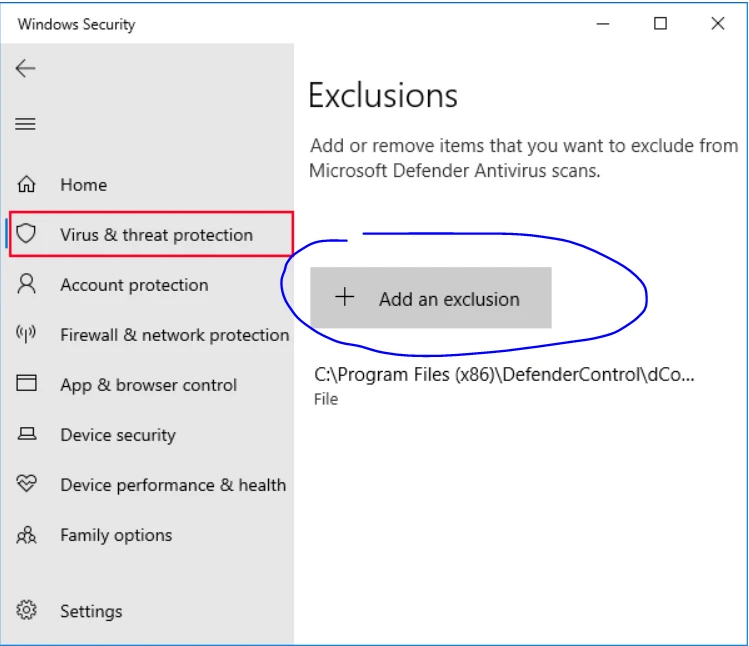Open Family options in the sidebar
The image size is (749, 646).
click(116, 535)
